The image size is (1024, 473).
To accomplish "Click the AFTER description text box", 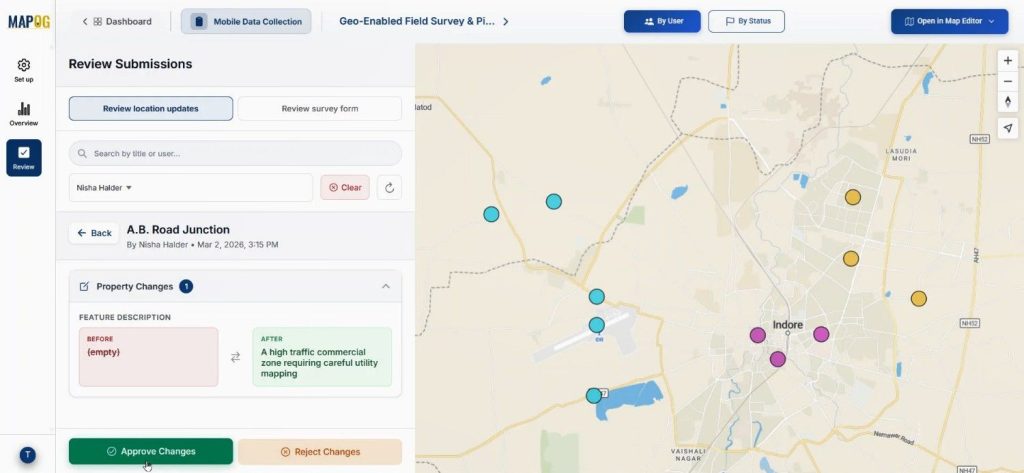I will click(x=322, y=357).
